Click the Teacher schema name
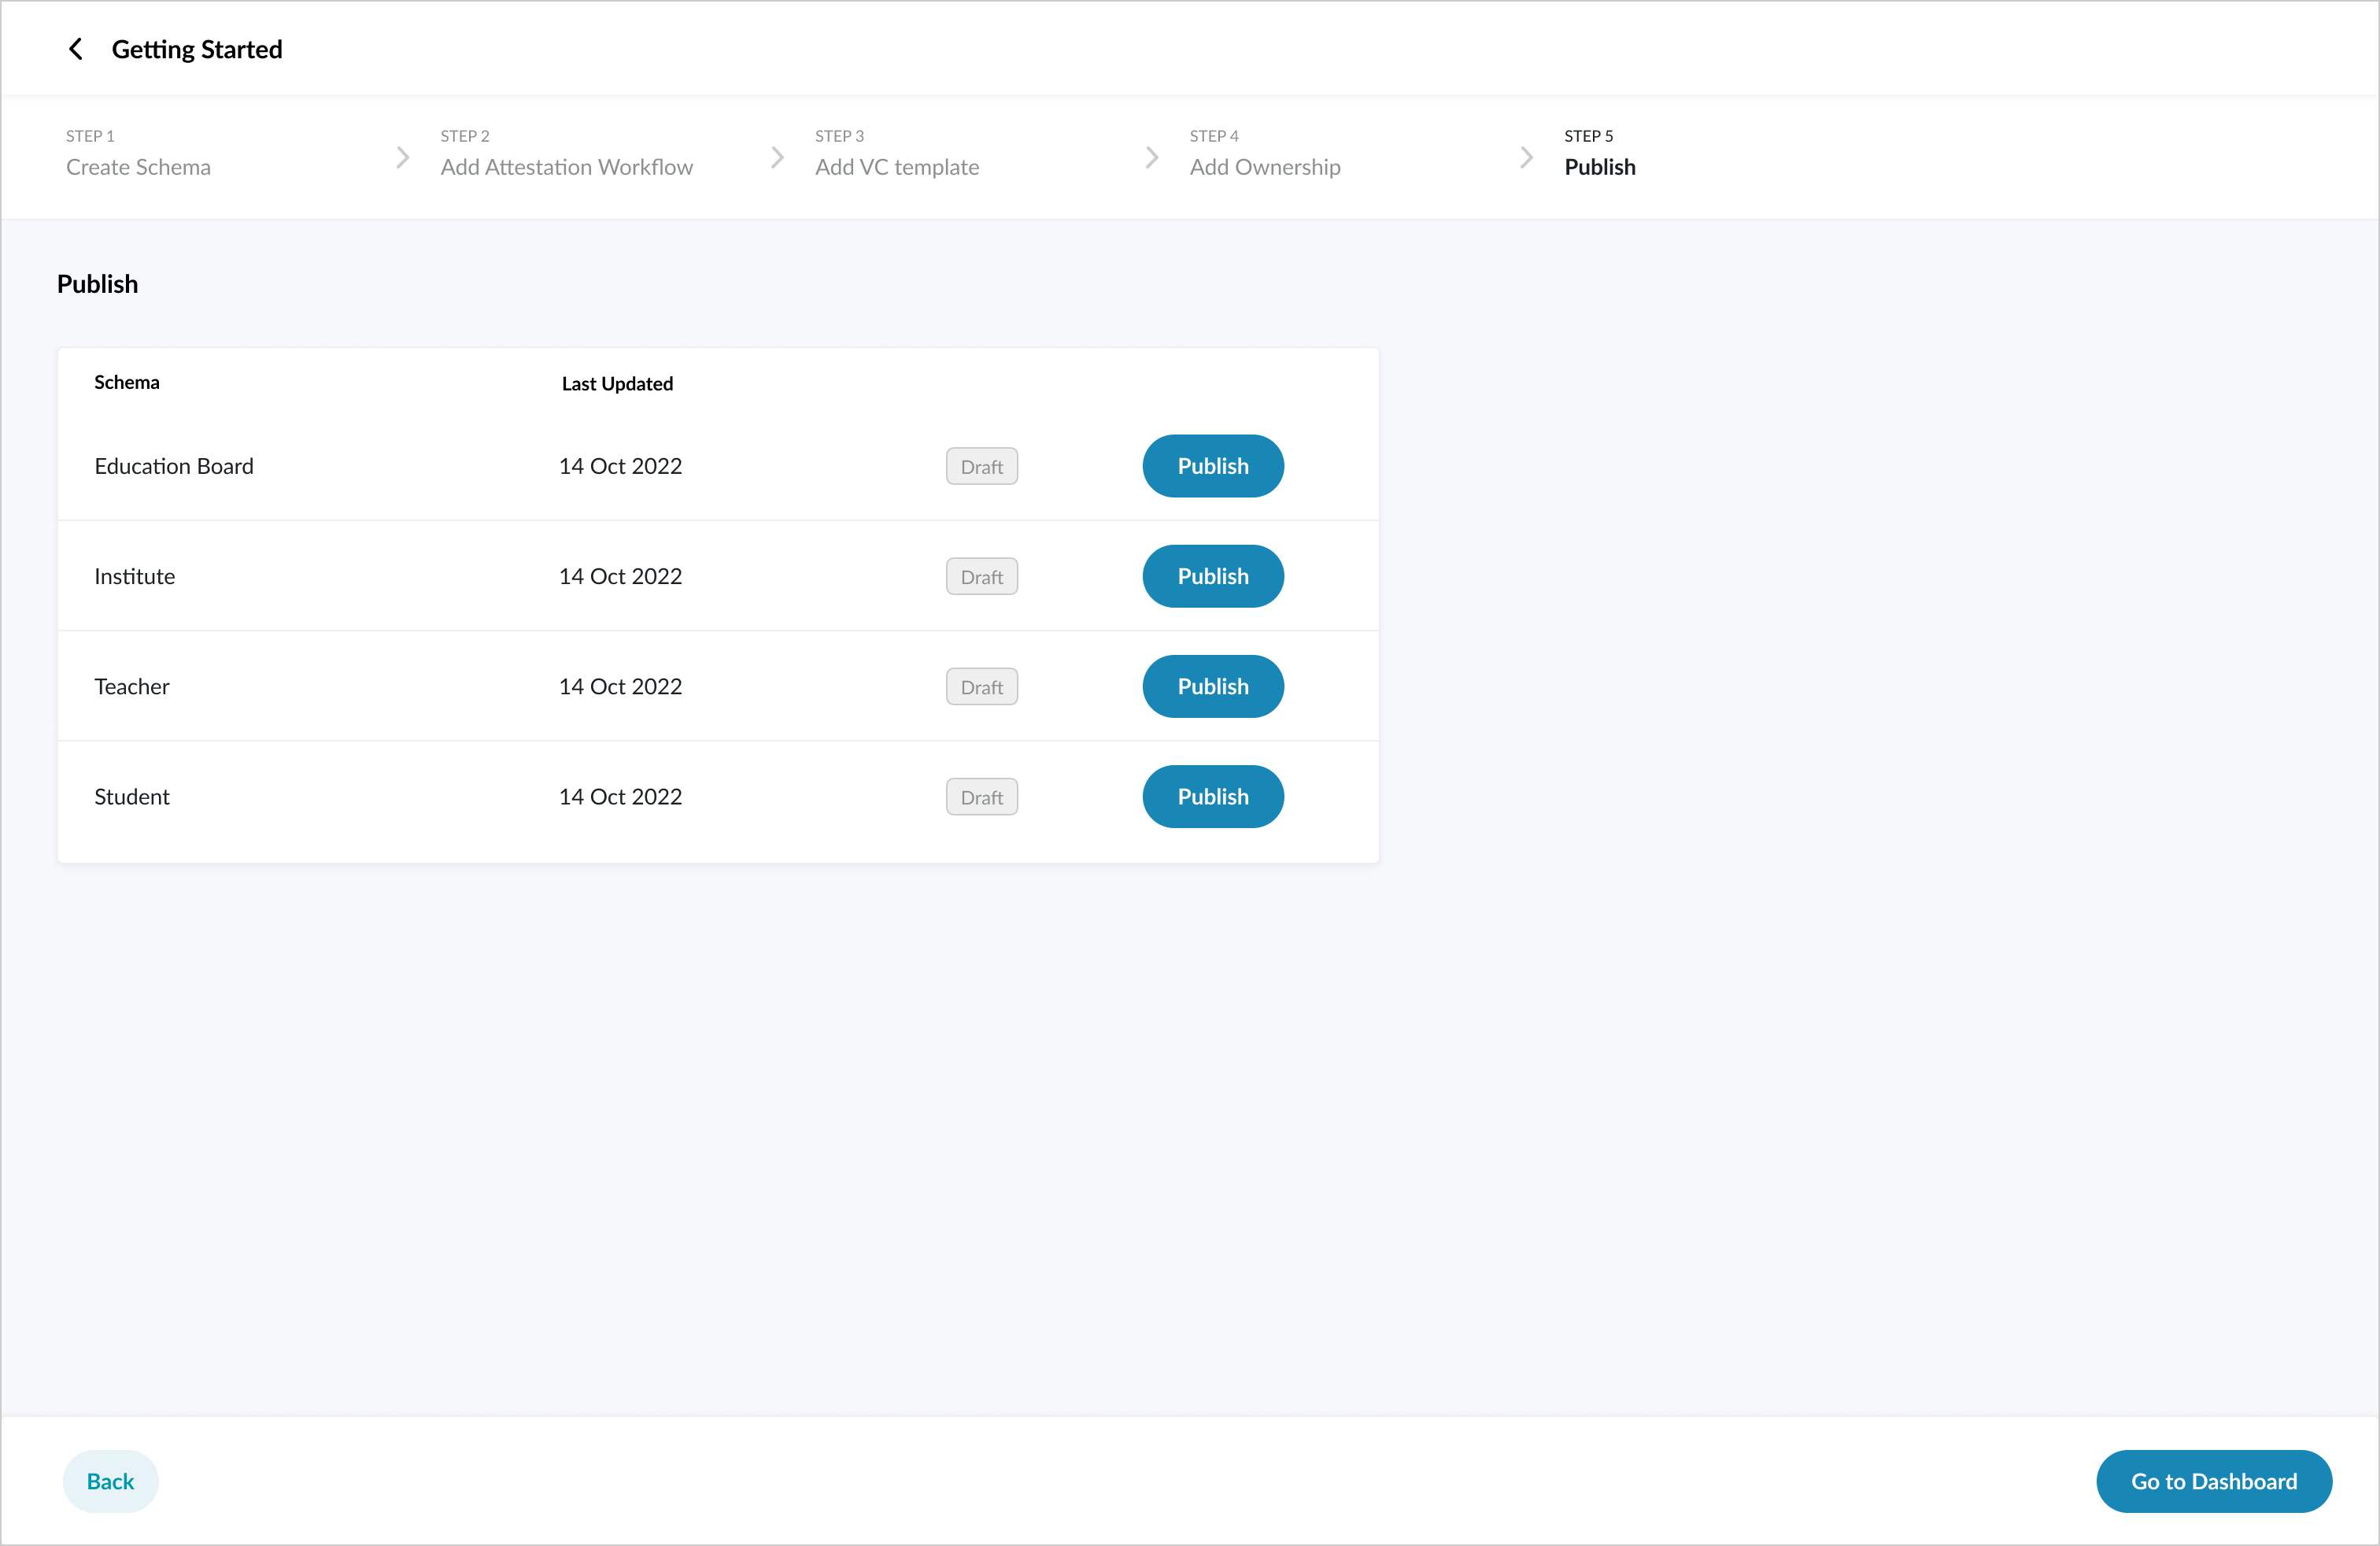This screenshot has width=2380, height=1546. [x=132, y=686]
